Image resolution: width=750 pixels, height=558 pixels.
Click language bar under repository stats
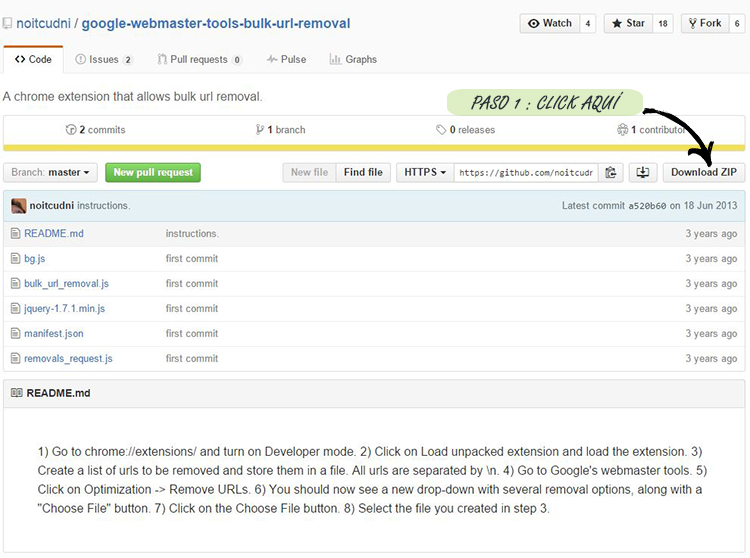point(374,148)
